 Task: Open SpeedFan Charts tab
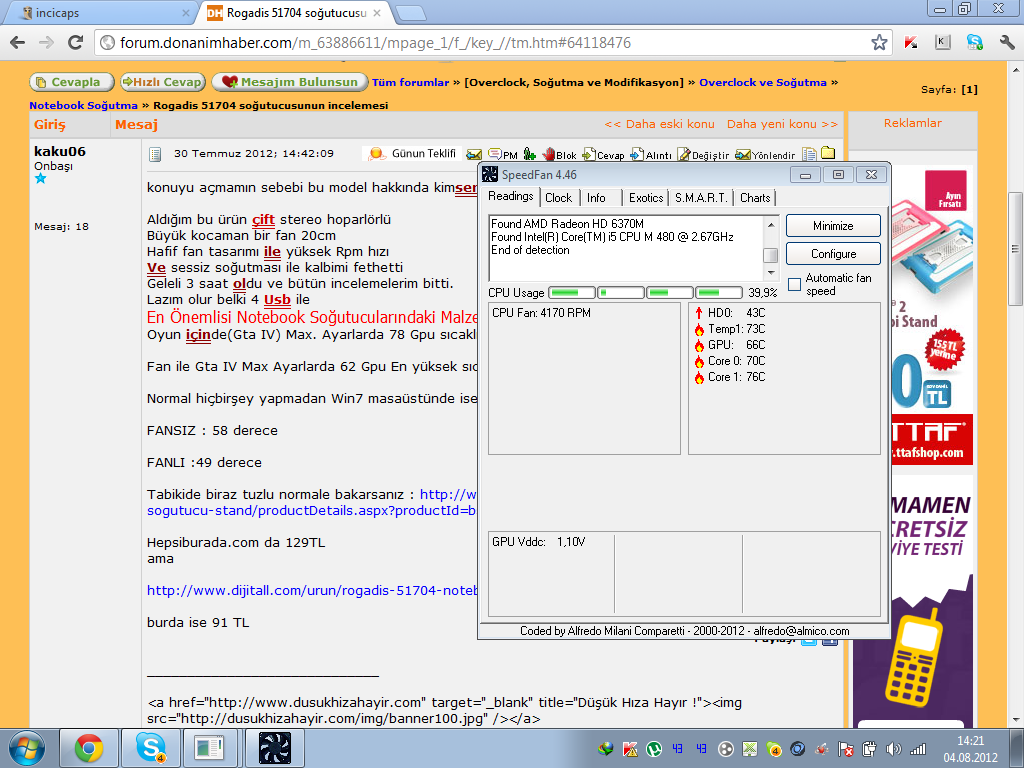(755, 198)
